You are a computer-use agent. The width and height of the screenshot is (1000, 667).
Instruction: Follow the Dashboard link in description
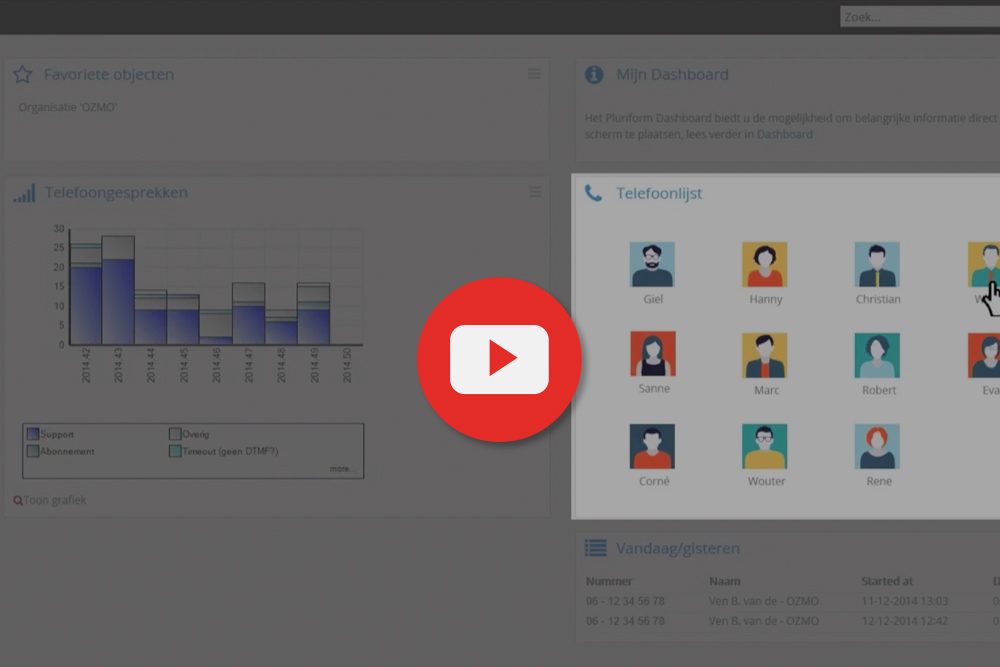point(784,134)
